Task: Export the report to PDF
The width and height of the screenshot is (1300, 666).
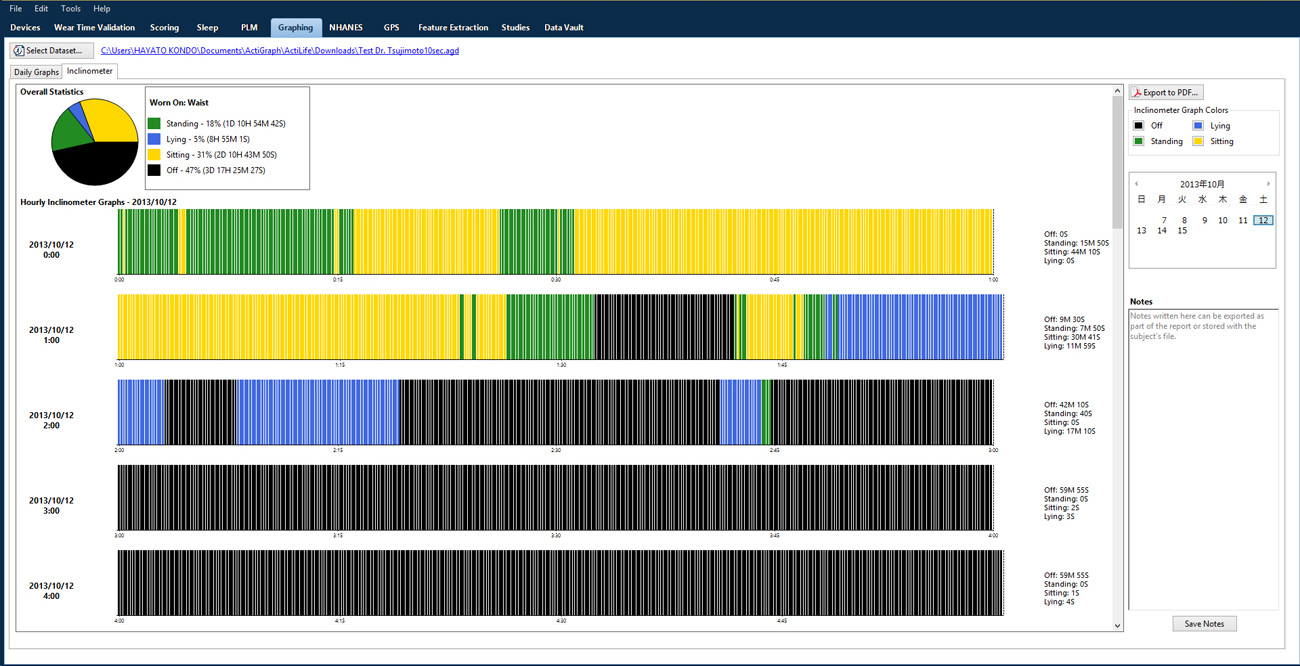Action: point(1166,92)
